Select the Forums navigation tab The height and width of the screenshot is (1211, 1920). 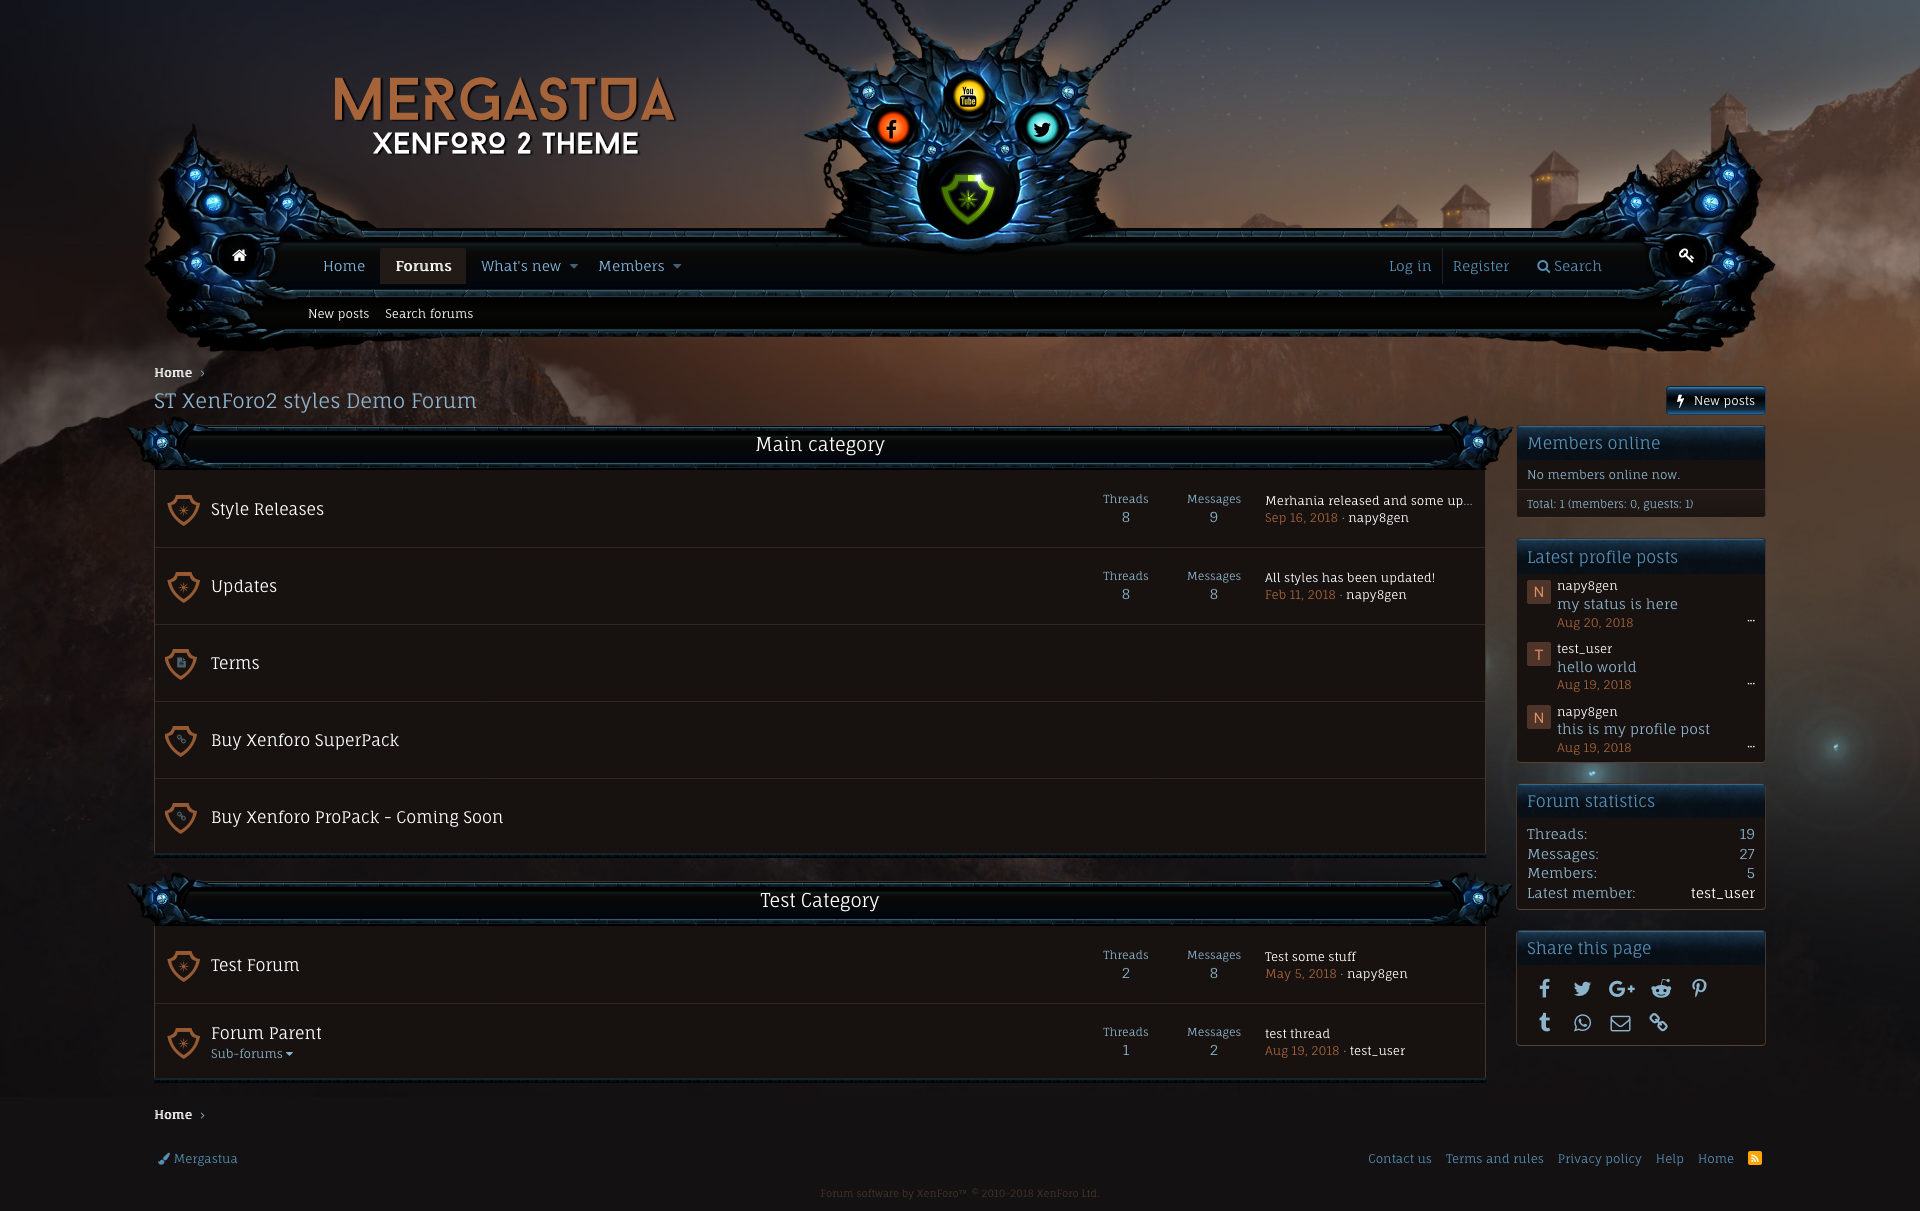click(x=423, y=266)
